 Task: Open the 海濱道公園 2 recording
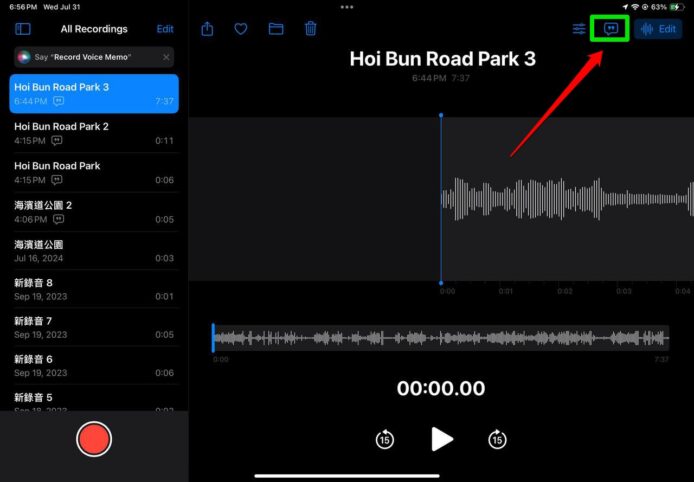[x=94, y=211]
